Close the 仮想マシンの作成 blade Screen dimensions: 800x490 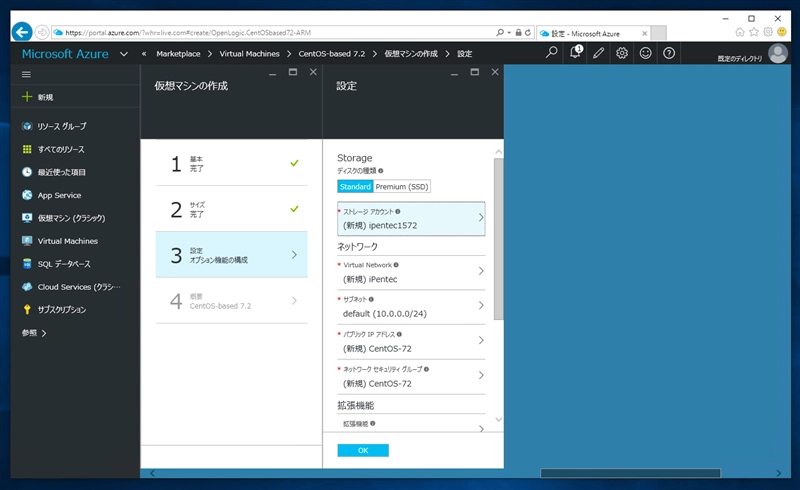coord(313,72)
